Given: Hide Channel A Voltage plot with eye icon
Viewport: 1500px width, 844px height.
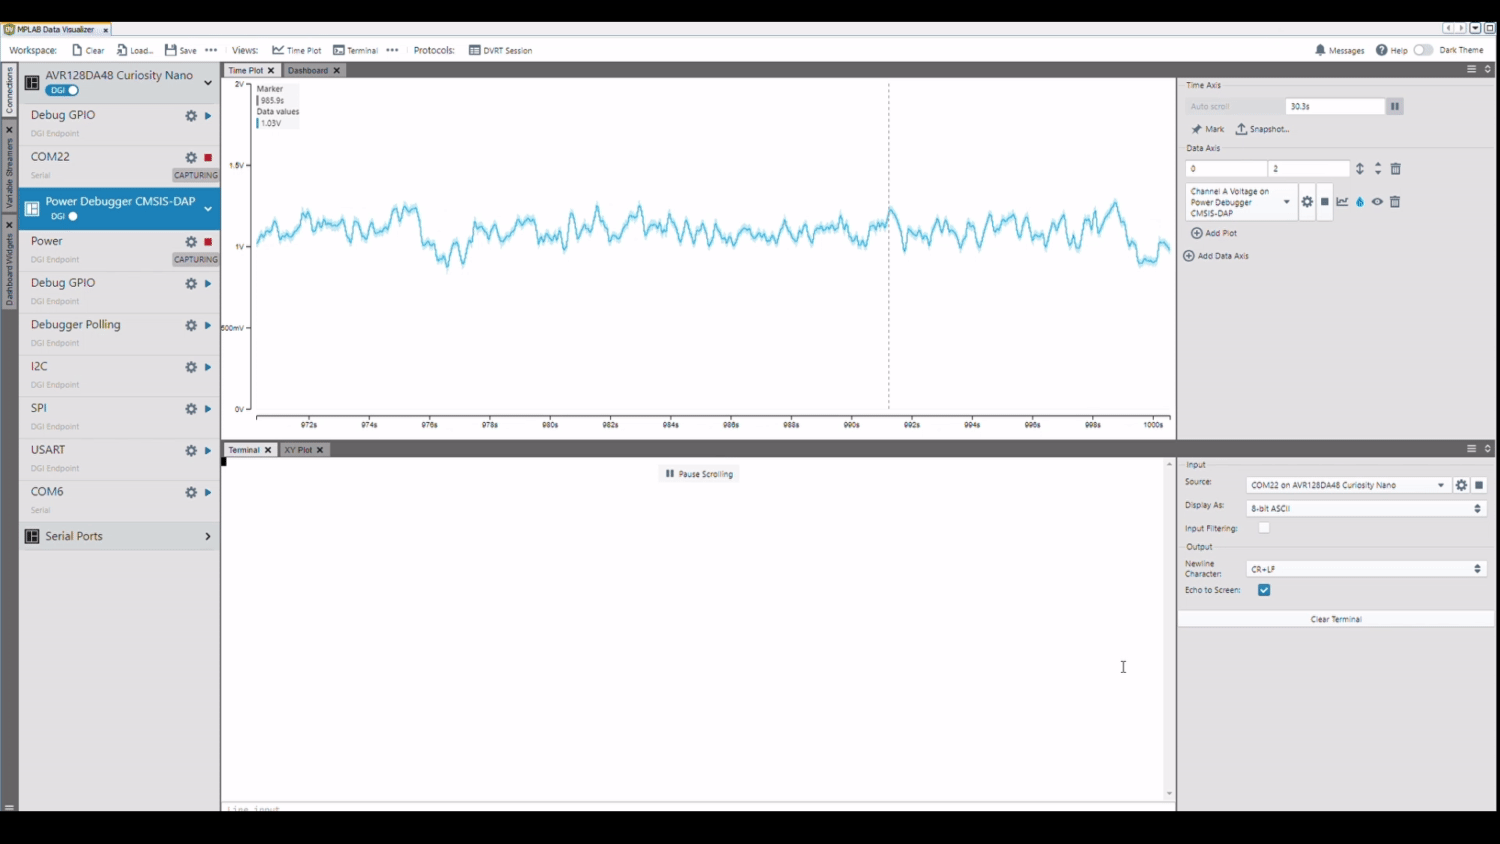Looking at the screenshot, I should (x=1377, y=202).
